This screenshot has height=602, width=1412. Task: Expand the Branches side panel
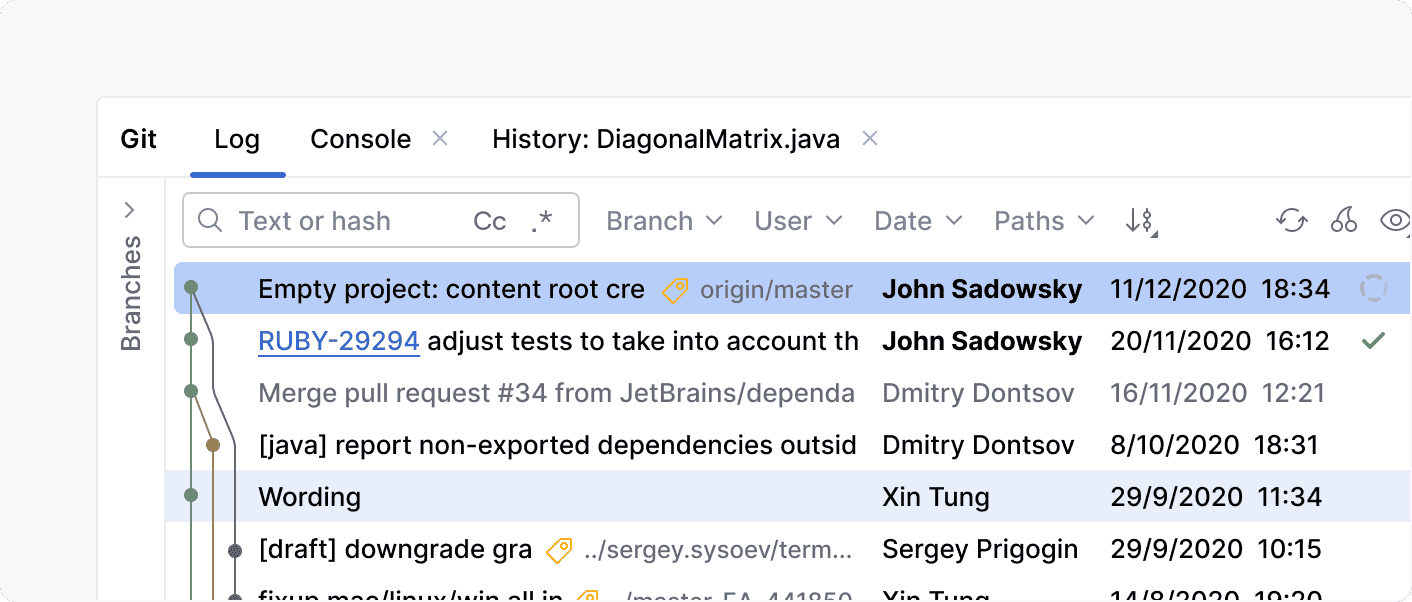[x=130, y=210]
